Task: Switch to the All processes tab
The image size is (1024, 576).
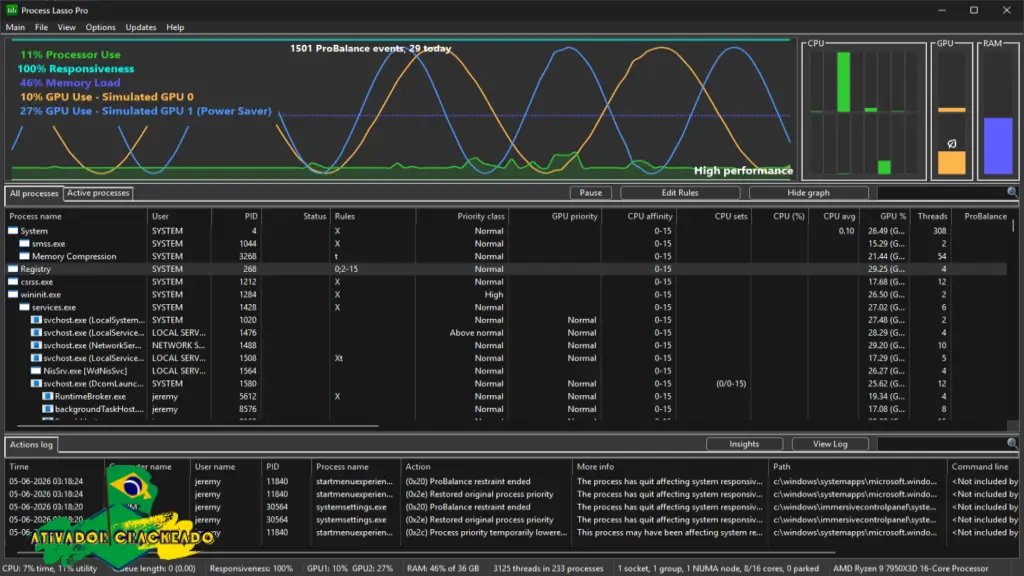Action: (x=34, y=193)
